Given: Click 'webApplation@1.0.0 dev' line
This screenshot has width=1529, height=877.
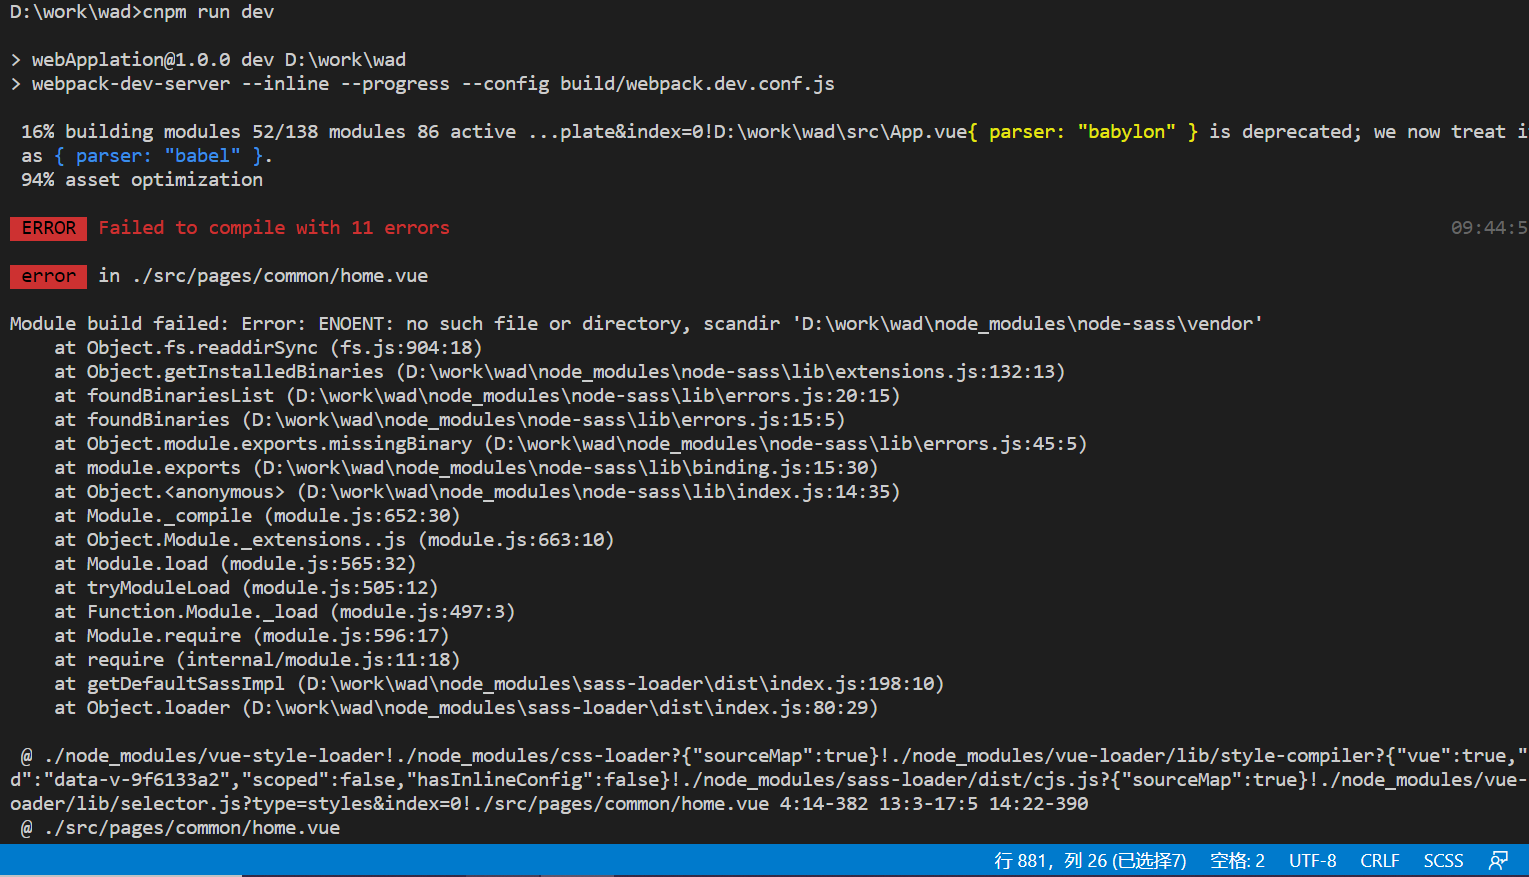Looking at the screenshot, I should (208, 60).
